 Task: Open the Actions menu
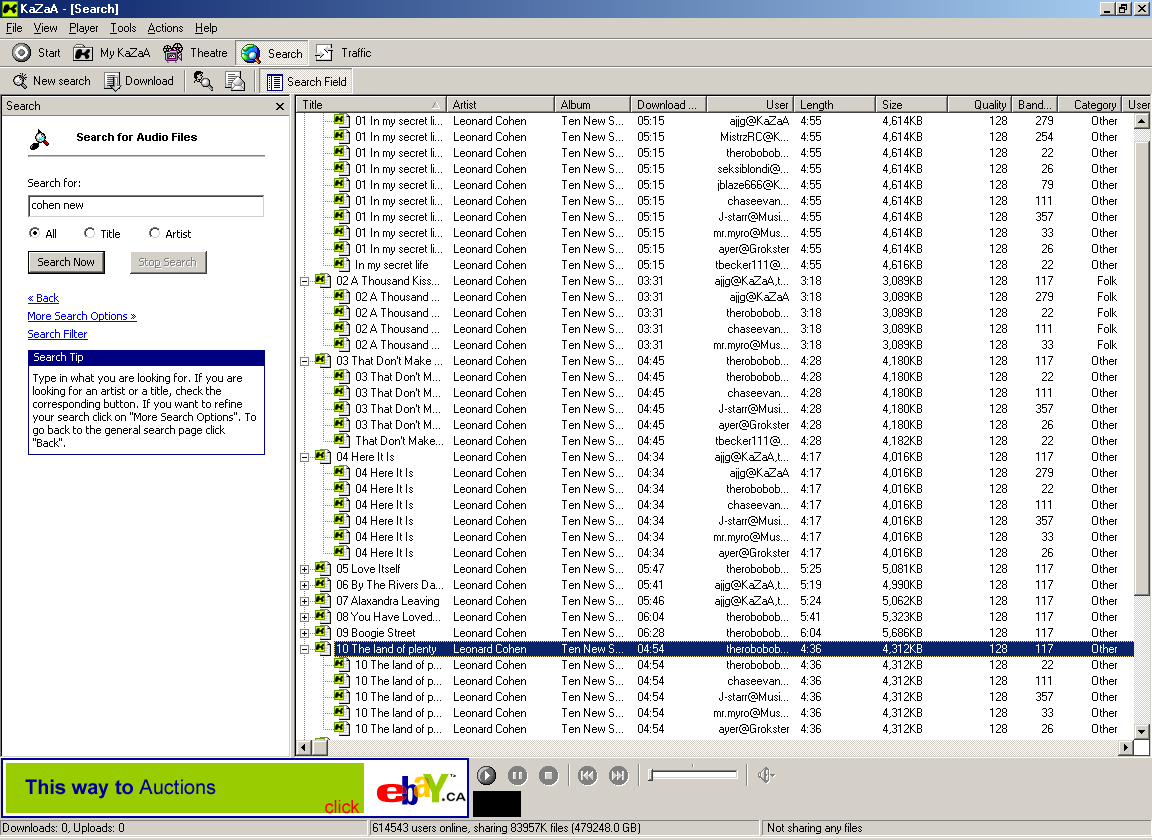(165, 28)
